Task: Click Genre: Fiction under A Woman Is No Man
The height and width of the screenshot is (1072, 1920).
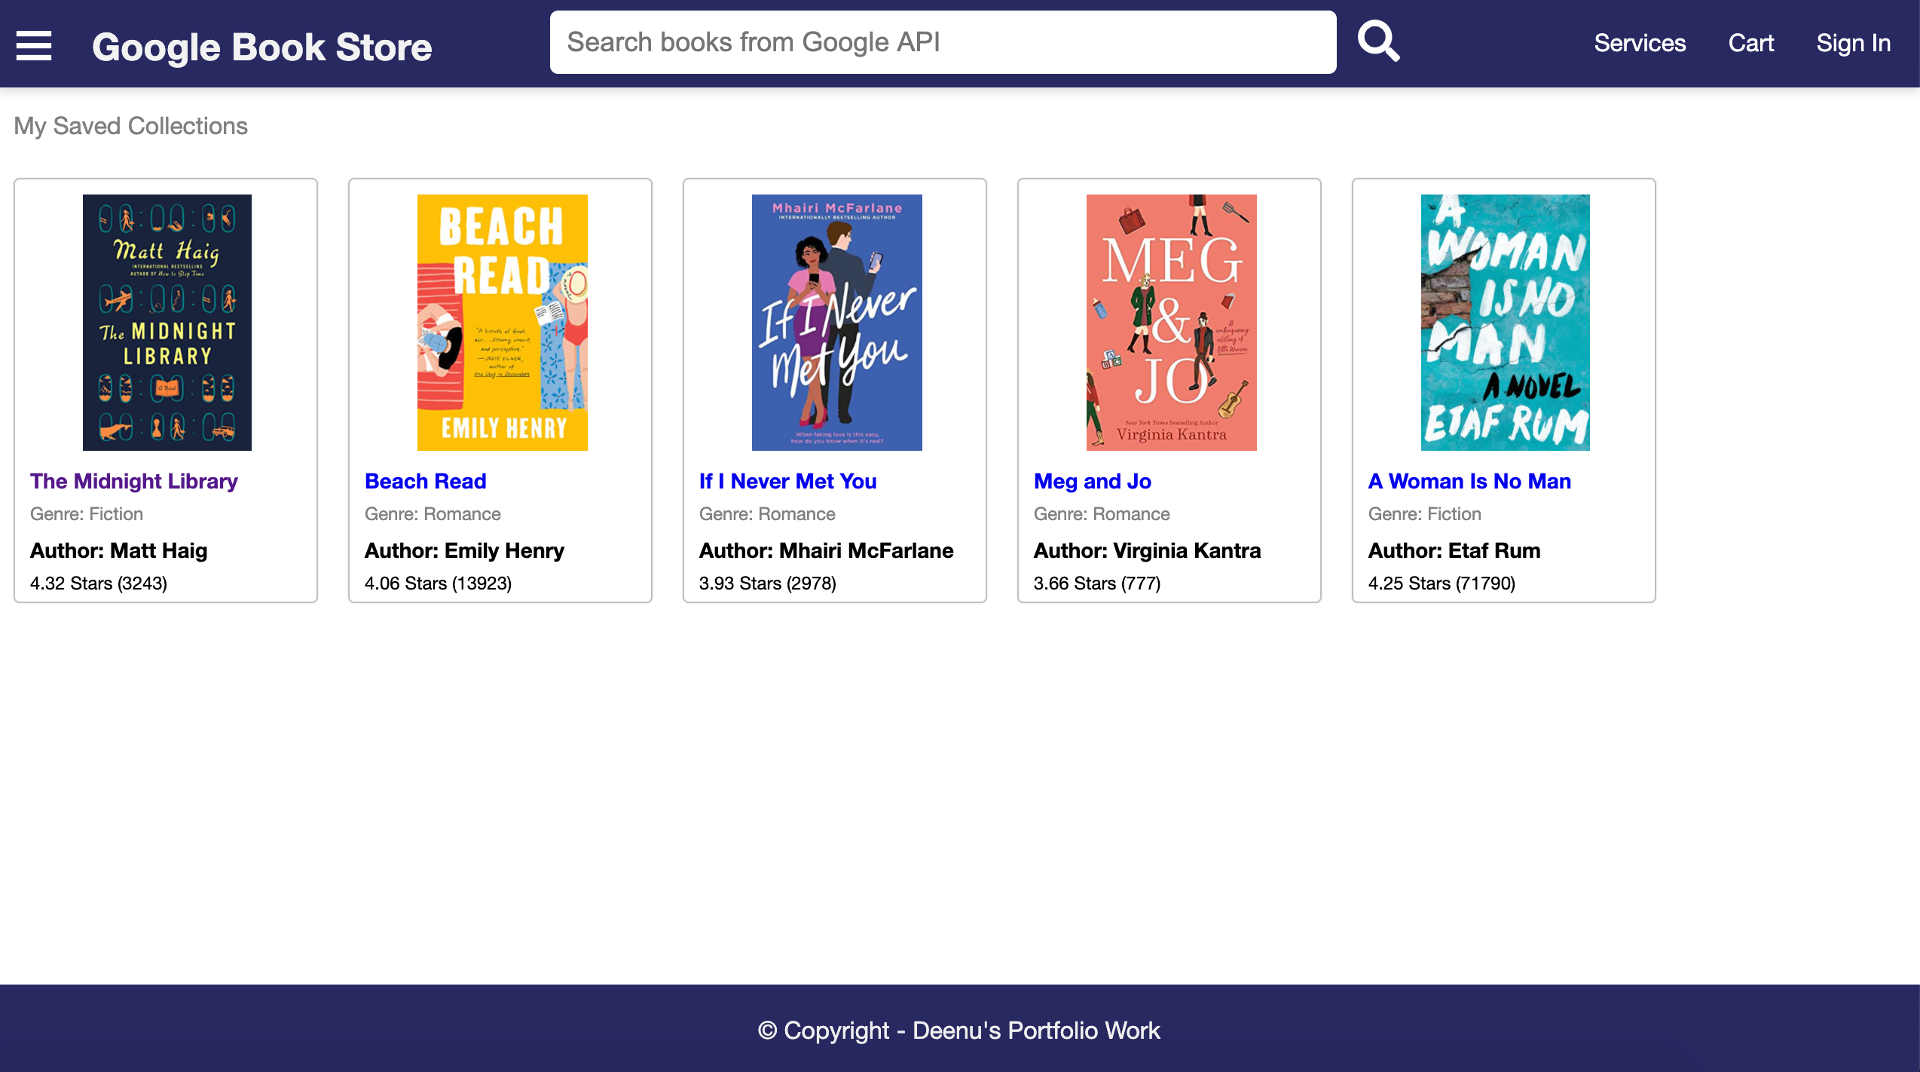Action: 1425,514
